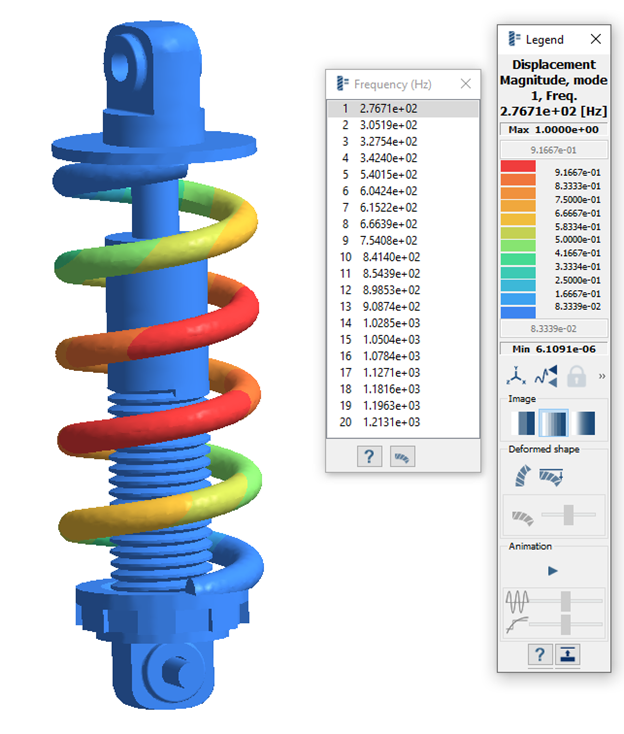
Task: Click the Max 1.0000e+00 value box
Action: 554,130
